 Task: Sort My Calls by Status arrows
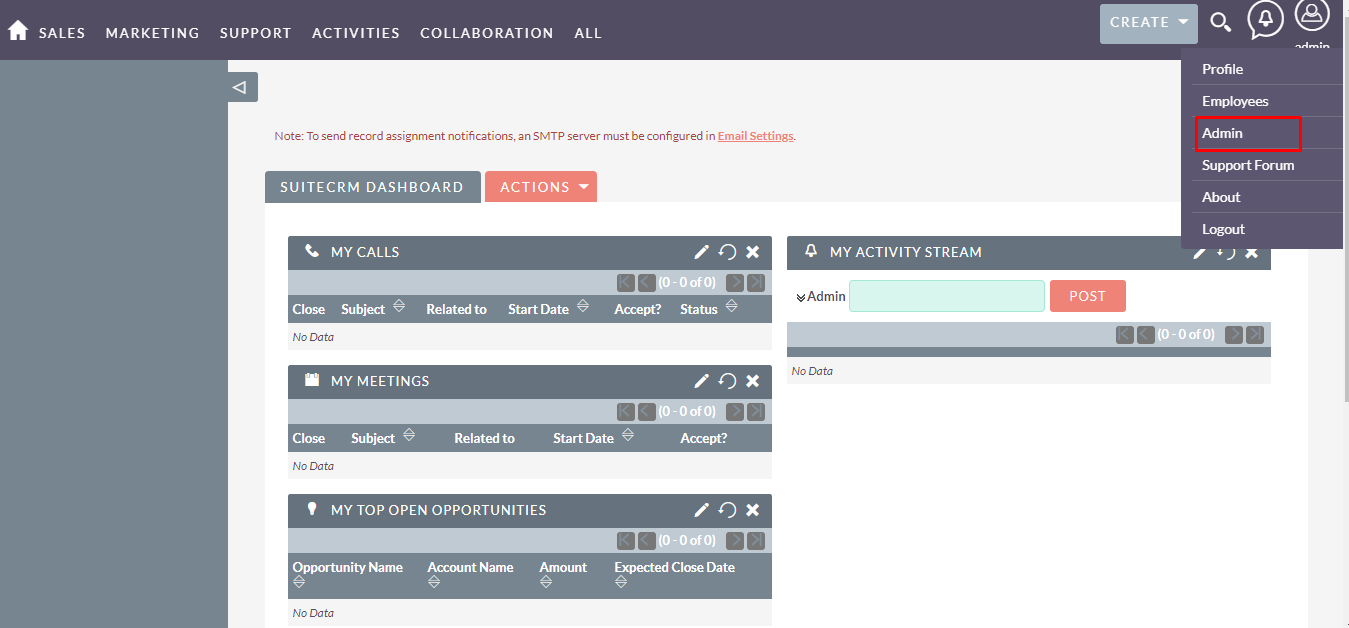[x=731, y=306]
